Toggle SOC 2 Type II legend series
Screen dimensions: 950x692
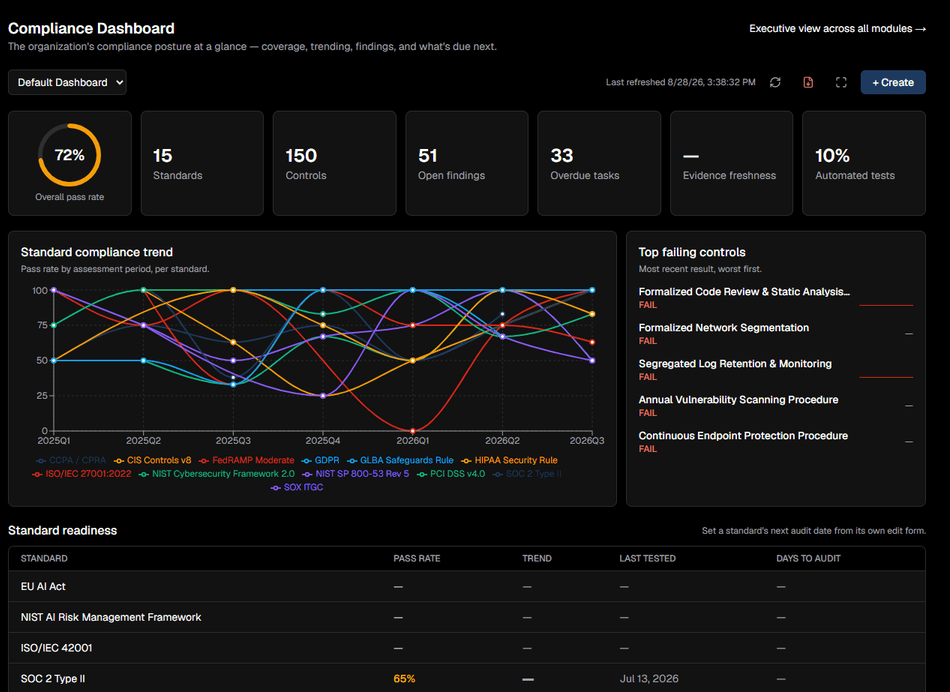click(527, 474)
